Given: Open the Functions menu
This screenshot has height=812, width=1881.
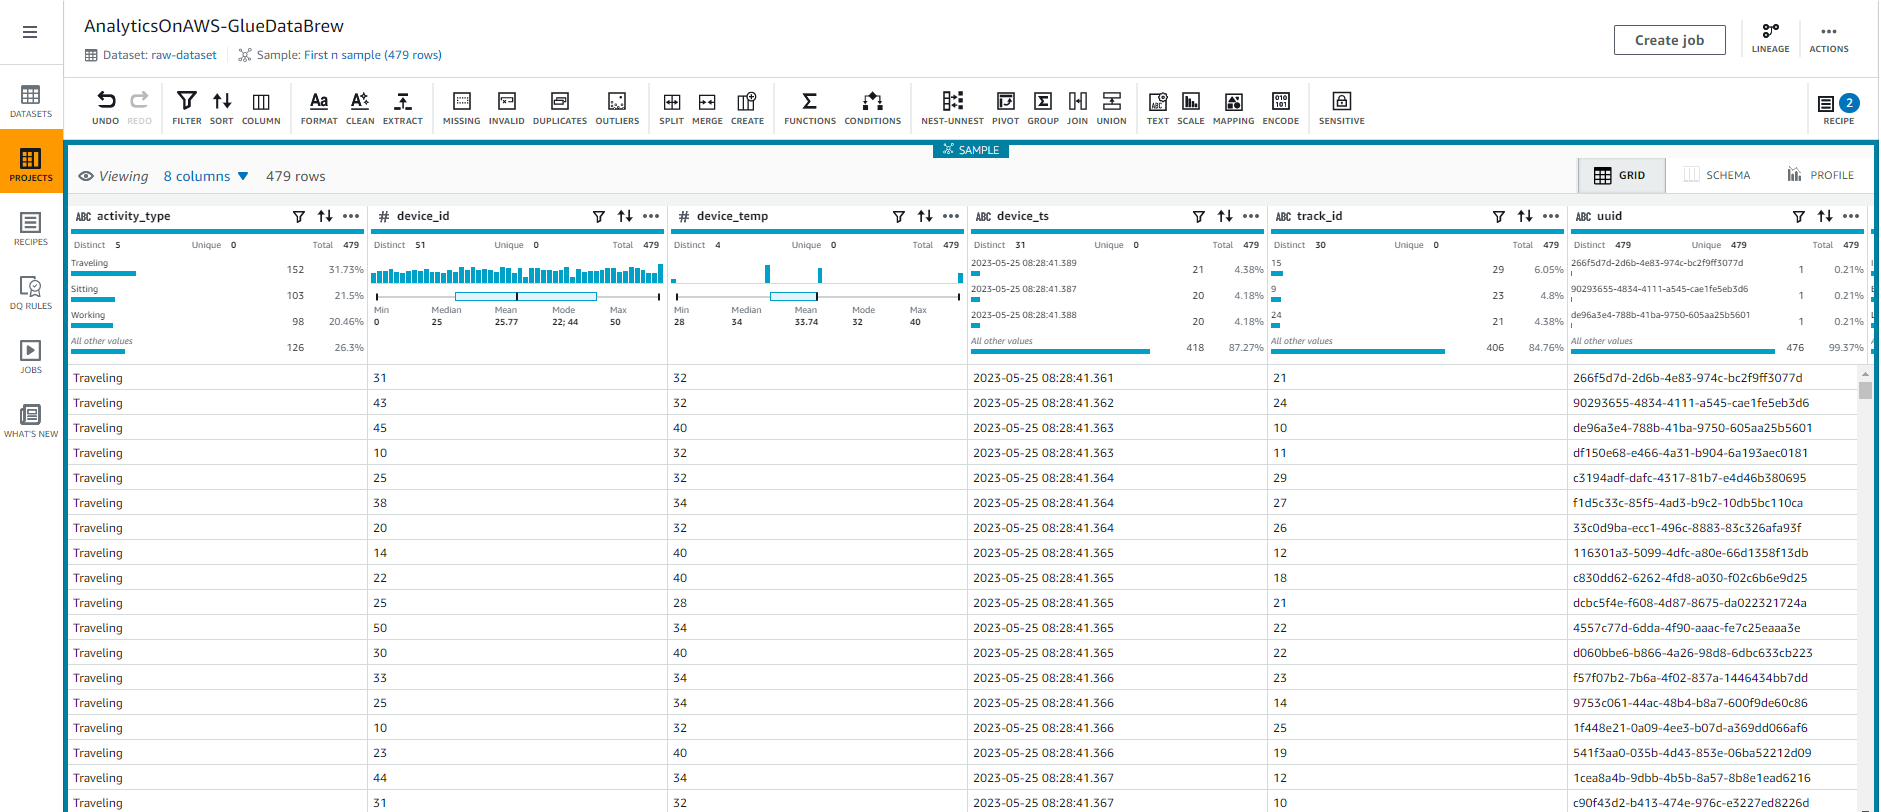Looking at the screenshot, I should click(x=810, y=107).
